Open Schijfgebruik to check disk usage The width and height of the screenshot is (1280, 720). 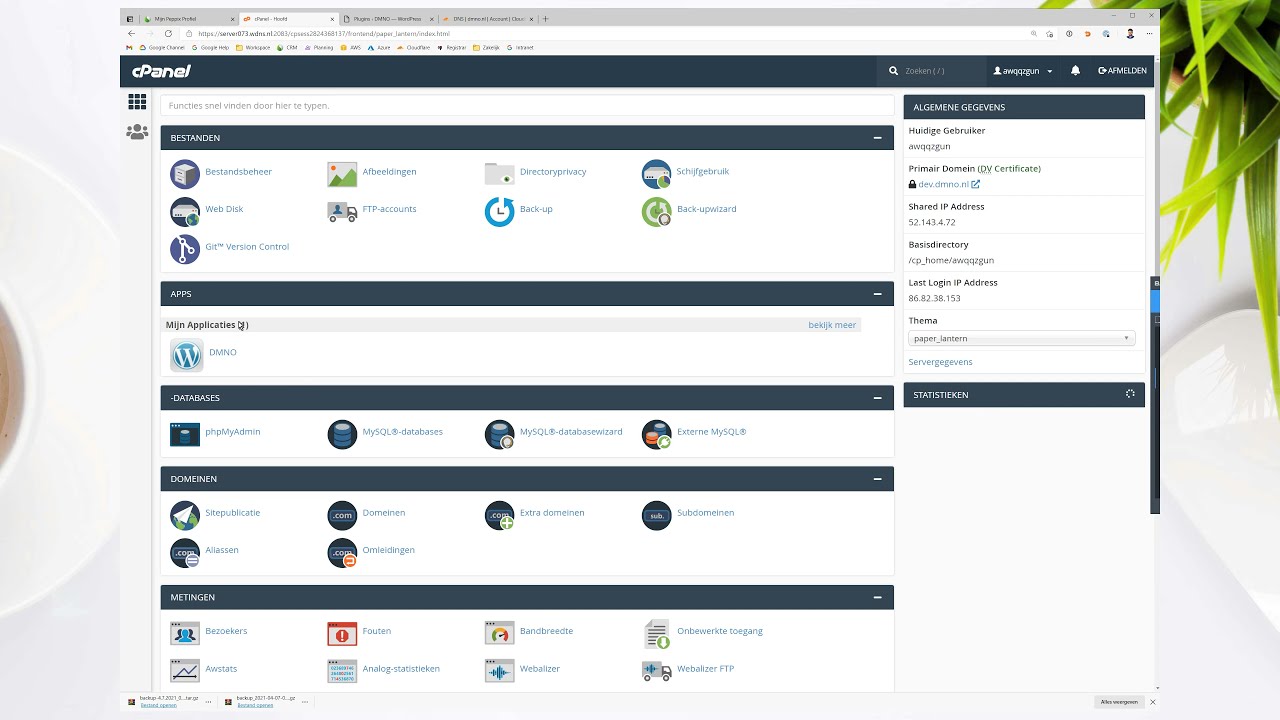[702, 171]
